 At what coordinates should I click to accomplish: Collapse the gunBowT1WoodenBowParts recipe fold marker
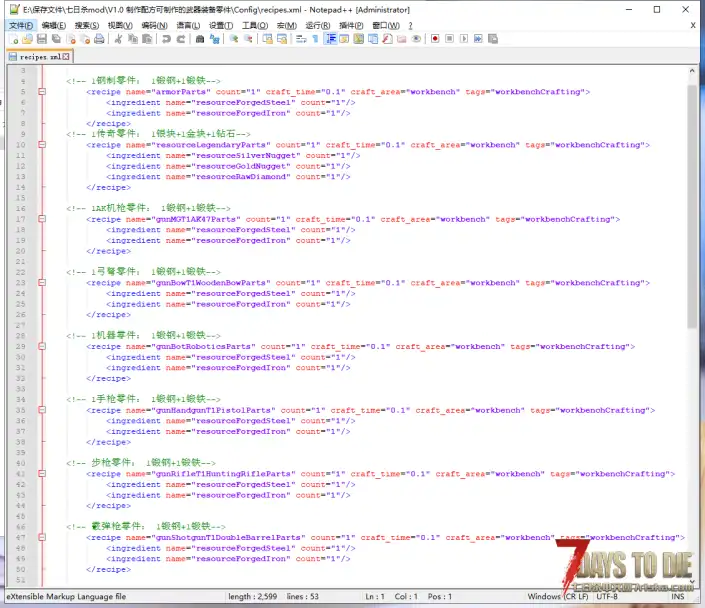[x=42, y=283]
